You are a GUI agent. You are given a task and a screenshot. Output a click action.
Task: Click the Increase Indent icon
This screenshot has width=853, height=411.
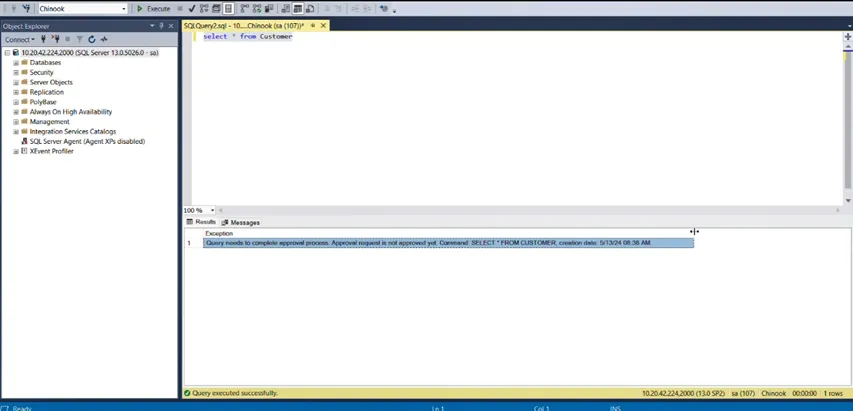click(x=367, y=9)
